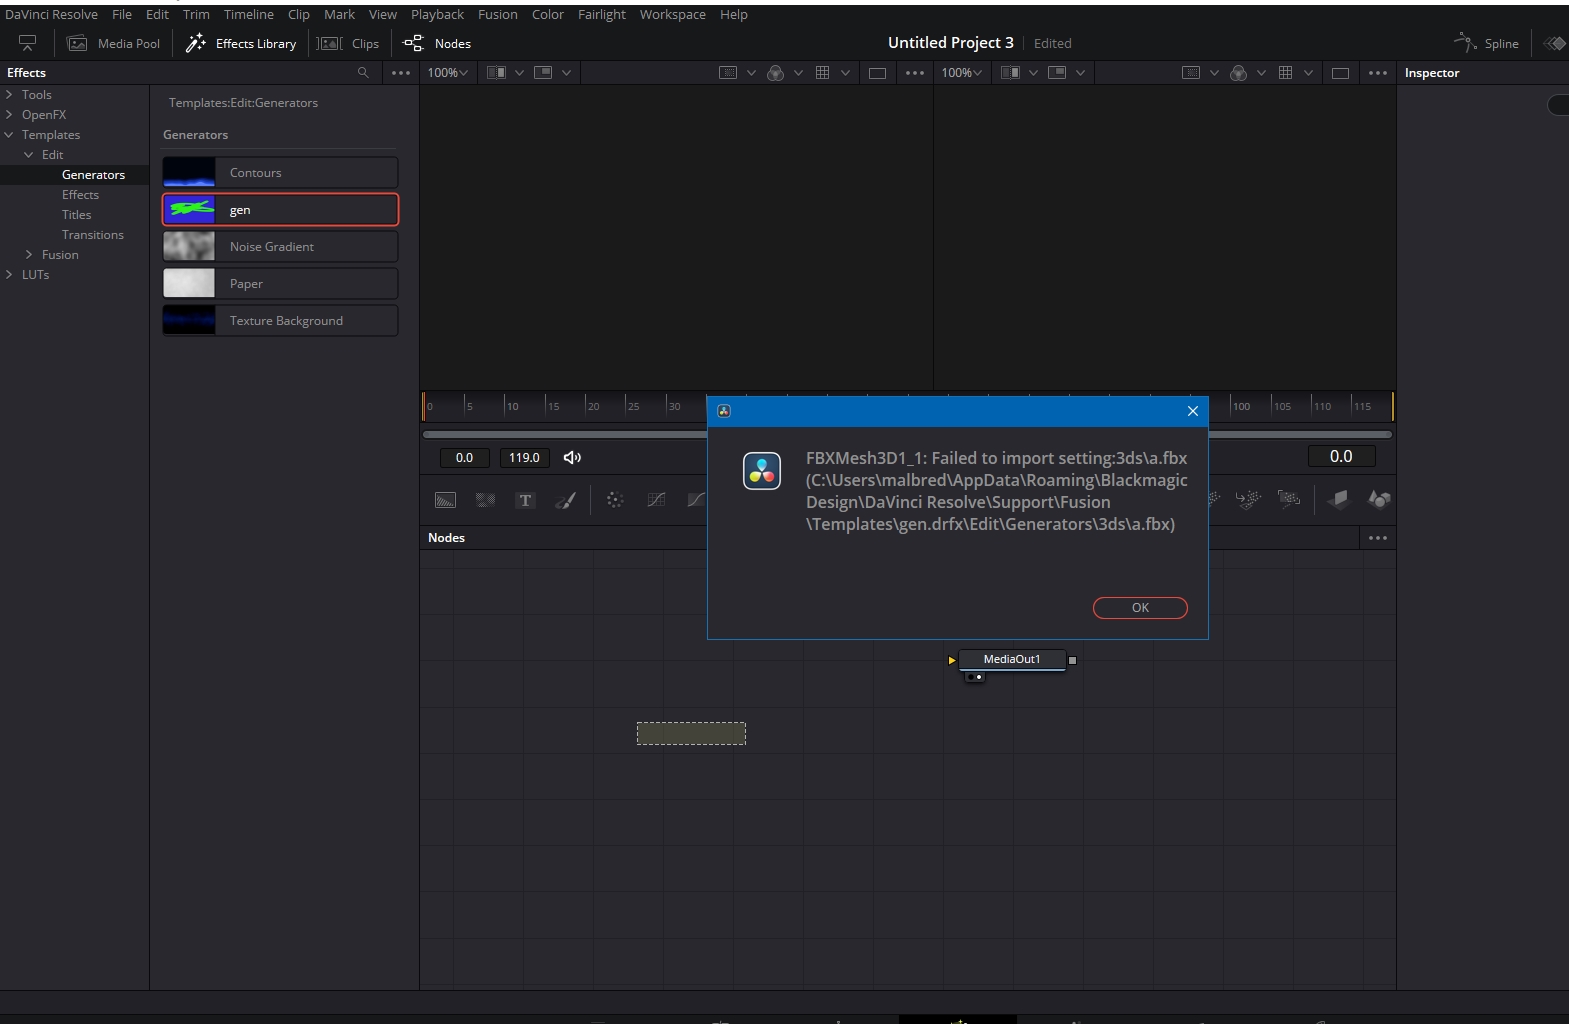
Task: Select the Contours generator template
Action: [280, 172]
